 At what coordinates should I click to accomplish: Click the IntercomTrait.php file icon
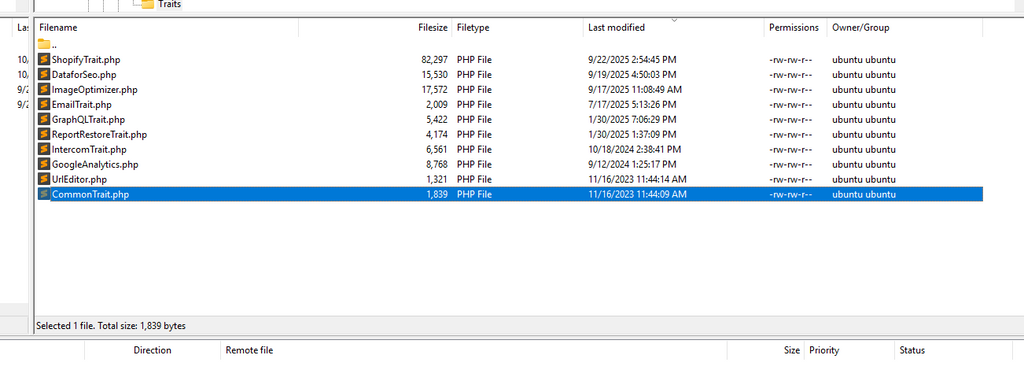[x=44, y=150]
